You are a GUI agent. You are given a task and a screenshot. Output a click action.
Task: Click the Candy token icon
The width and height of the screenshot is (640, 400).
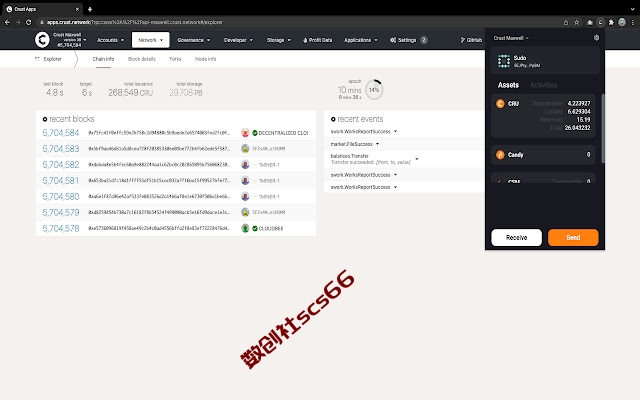tap(500, 155)
